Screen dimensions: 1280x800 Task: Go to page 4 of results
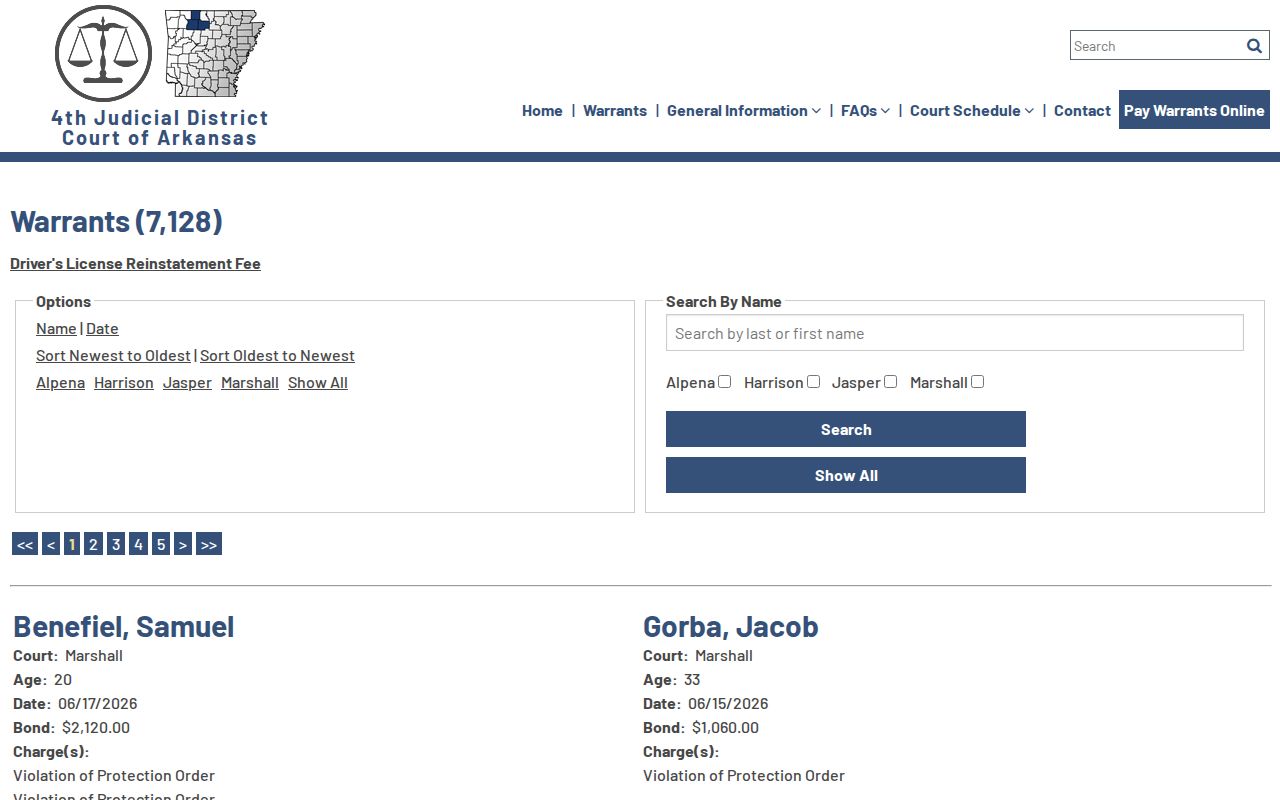(139, 544)
